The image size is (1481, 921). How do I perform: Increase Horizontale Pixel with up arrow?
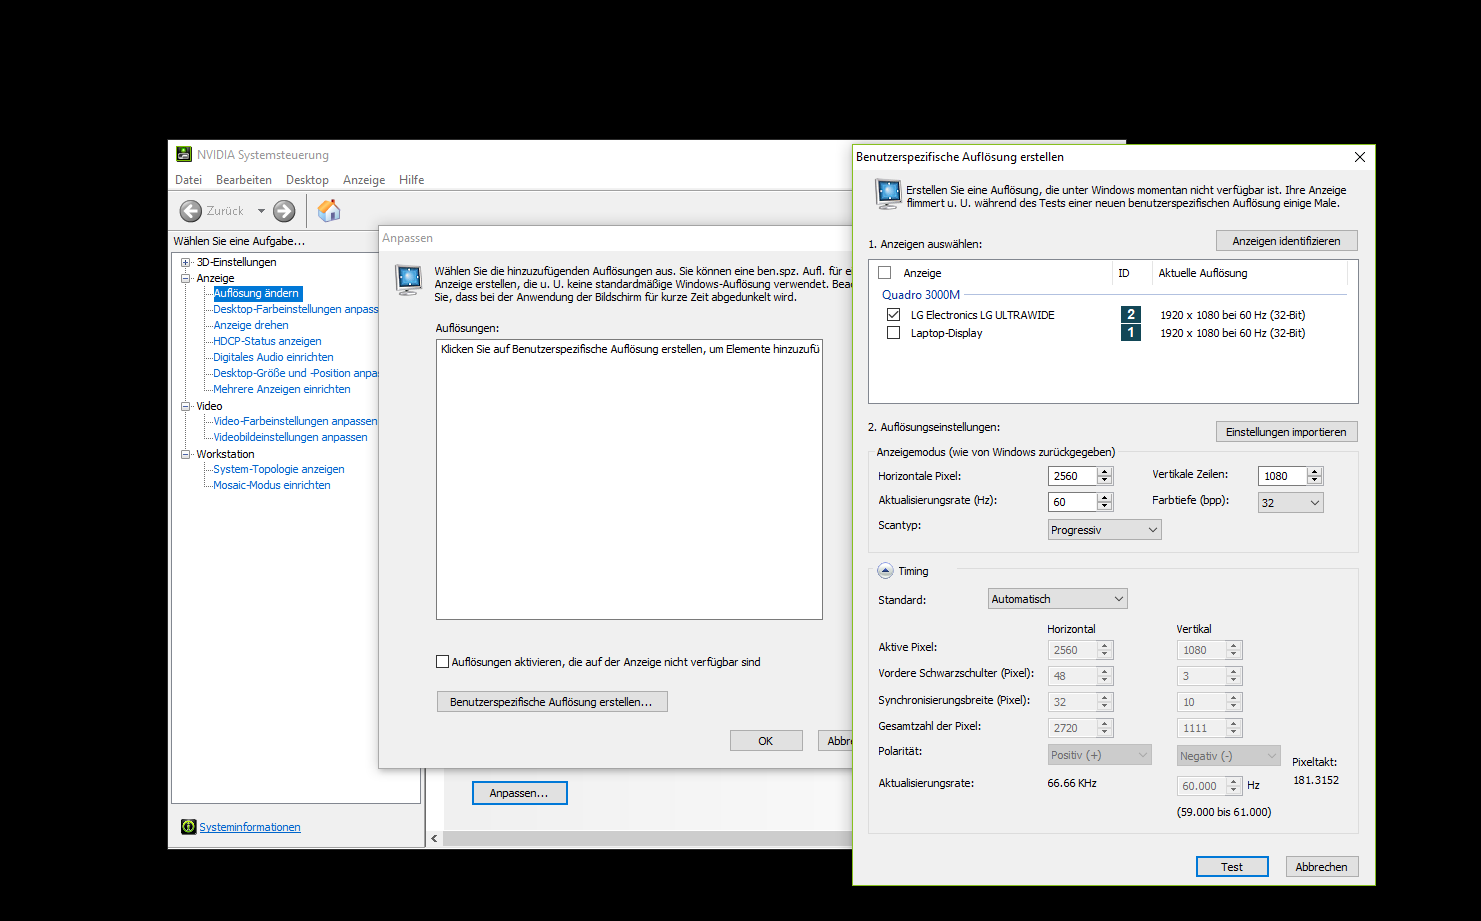coord(1105,472)
